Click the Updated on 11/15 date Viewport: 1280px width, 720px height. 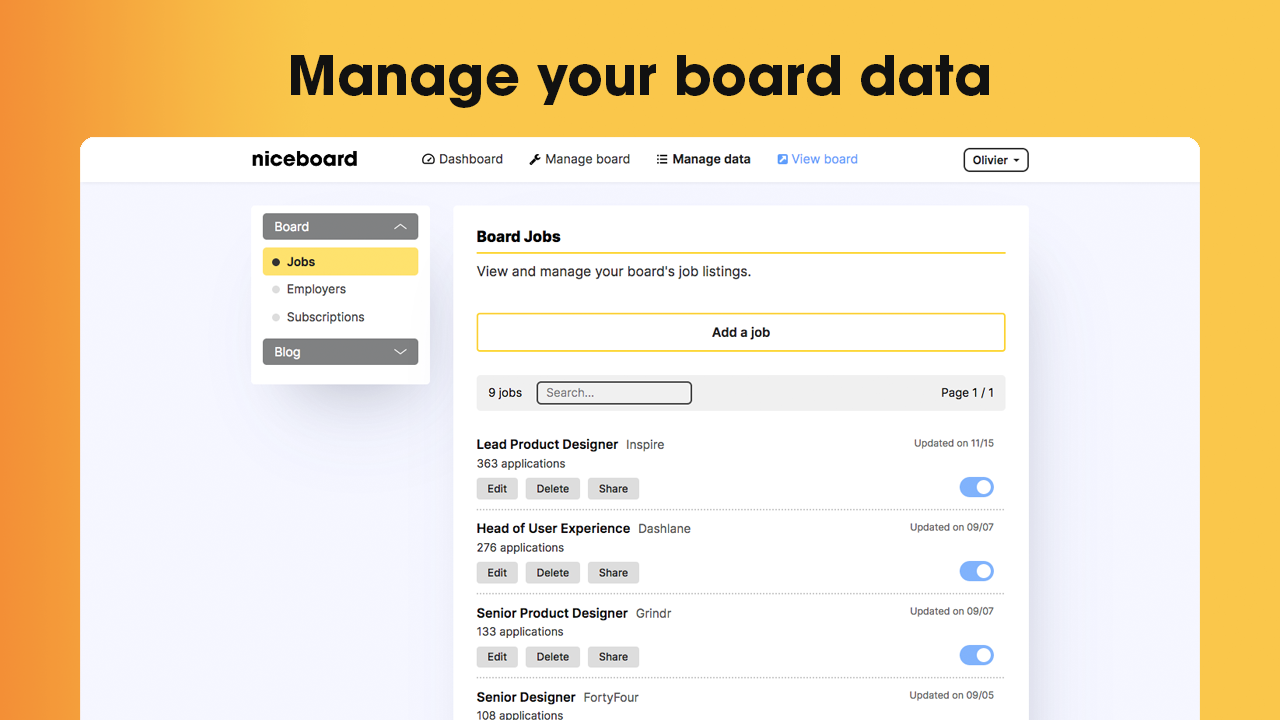(x=954, y=443)
